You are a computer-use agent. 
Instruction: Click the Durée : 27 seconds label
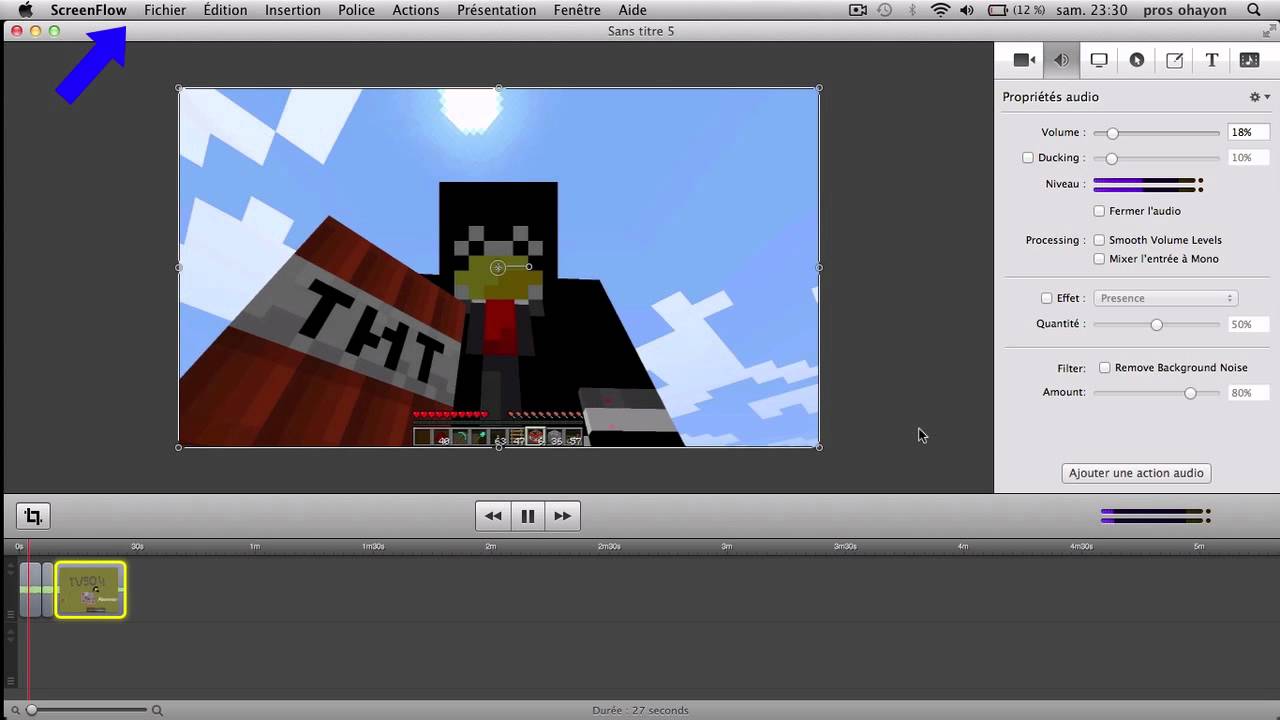(640, 710)
